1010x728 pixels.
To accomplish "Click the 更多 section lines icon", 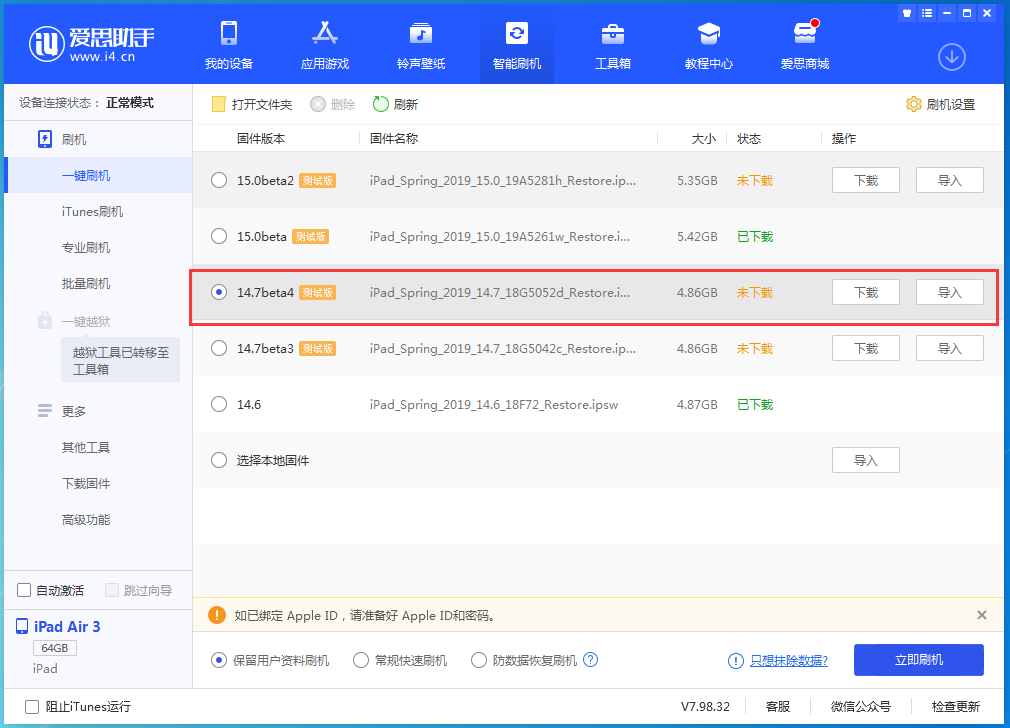I will (44, 410).
